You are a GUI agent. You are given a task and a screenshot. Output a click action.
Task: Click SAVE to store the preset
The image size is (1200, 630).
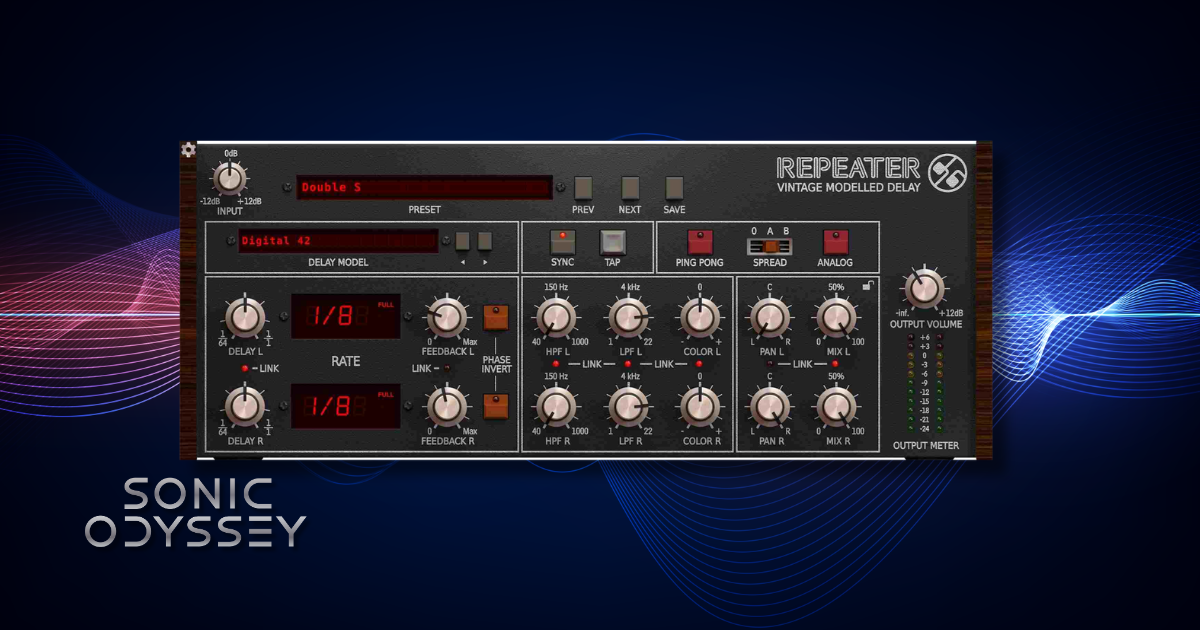coord(673,187)
